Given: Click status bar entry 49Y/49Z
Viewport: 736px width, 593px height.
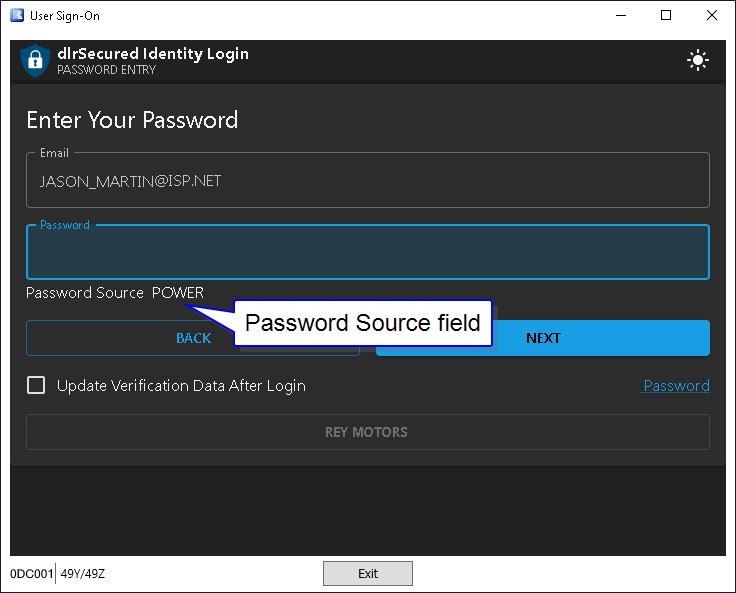Looking at the screenshot, I should (83, 573).
